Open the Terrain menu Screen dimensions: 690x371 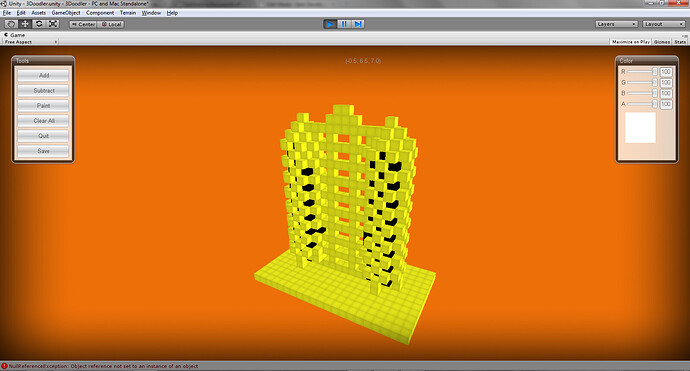coord(128,13)
